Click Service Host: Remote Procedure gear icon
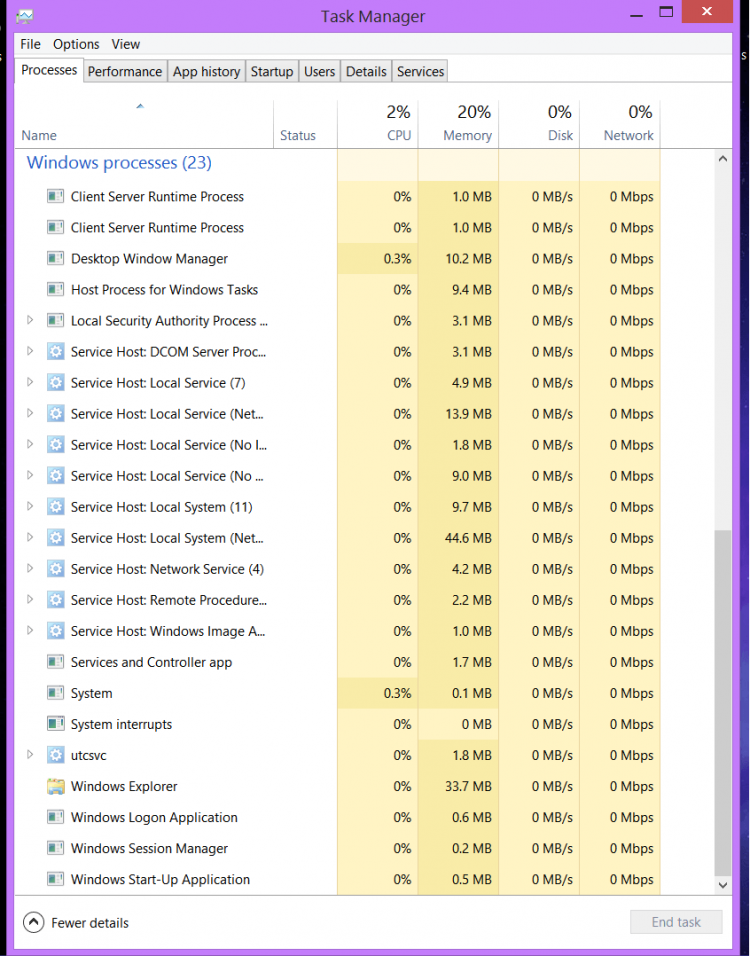 [x=55, y=600]
